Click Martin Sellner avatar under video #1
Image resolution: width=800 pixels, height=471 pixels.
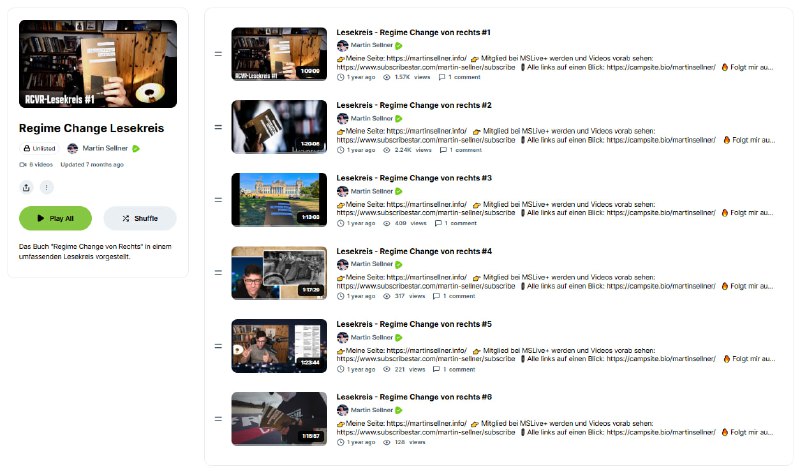pos(342,45)
